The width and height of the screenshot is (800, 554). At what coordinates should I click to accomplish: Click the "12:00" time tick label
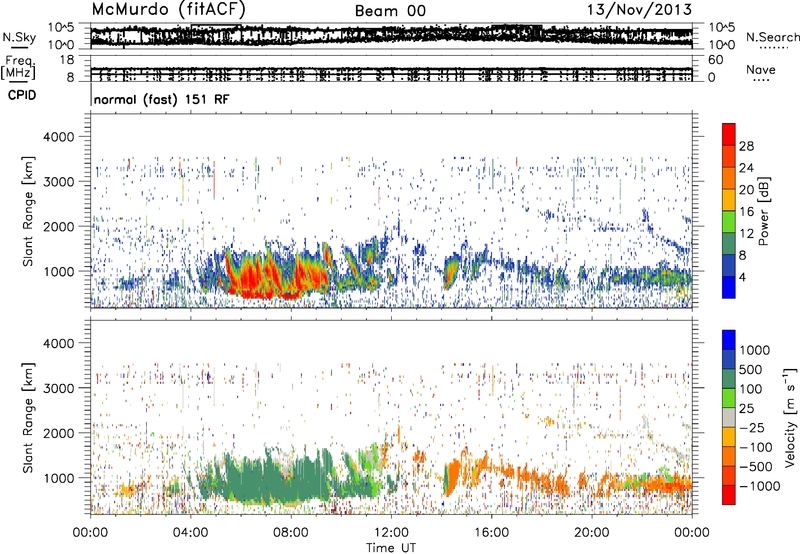(391, 533)
